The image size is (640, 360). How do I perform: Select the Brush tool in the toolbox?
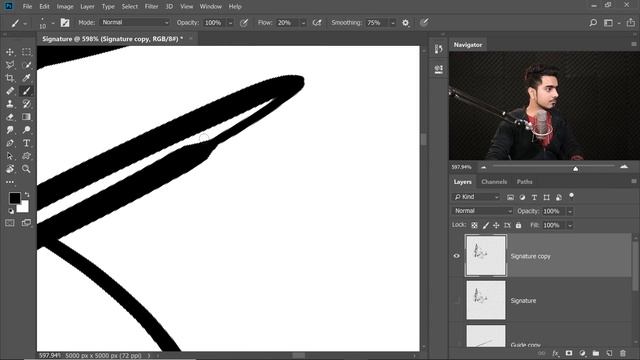point(27,91)
